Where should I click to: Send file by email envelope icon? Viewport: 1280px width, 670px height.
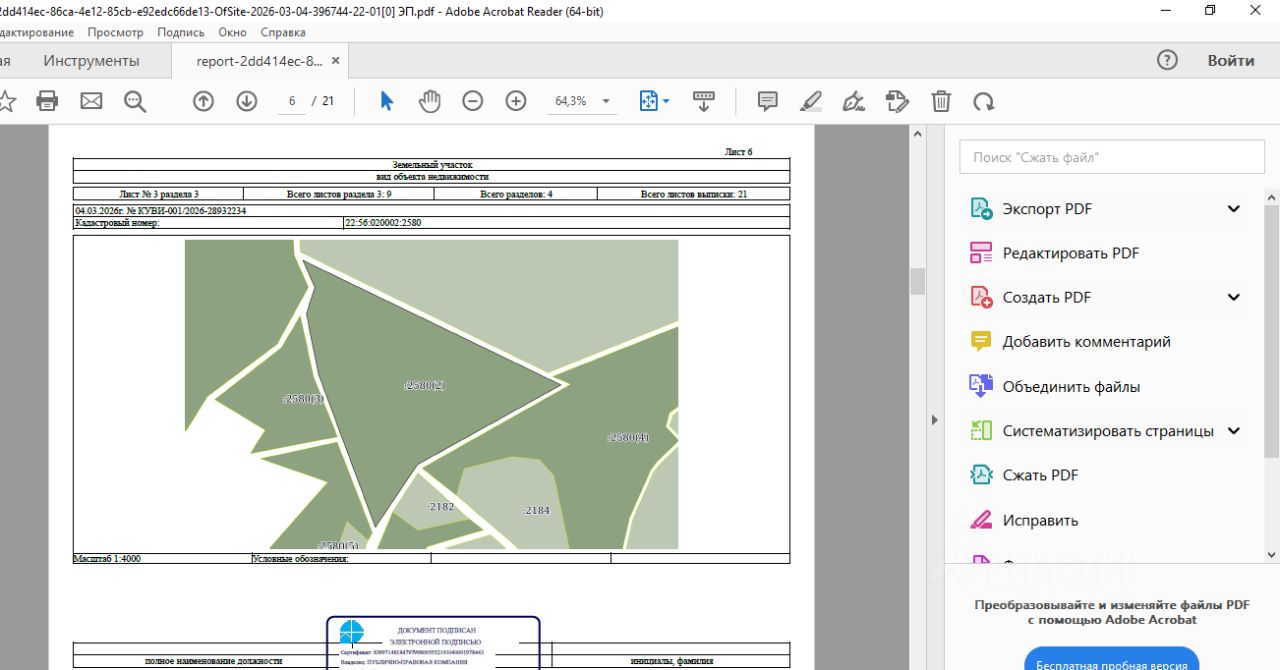point(91,101)
